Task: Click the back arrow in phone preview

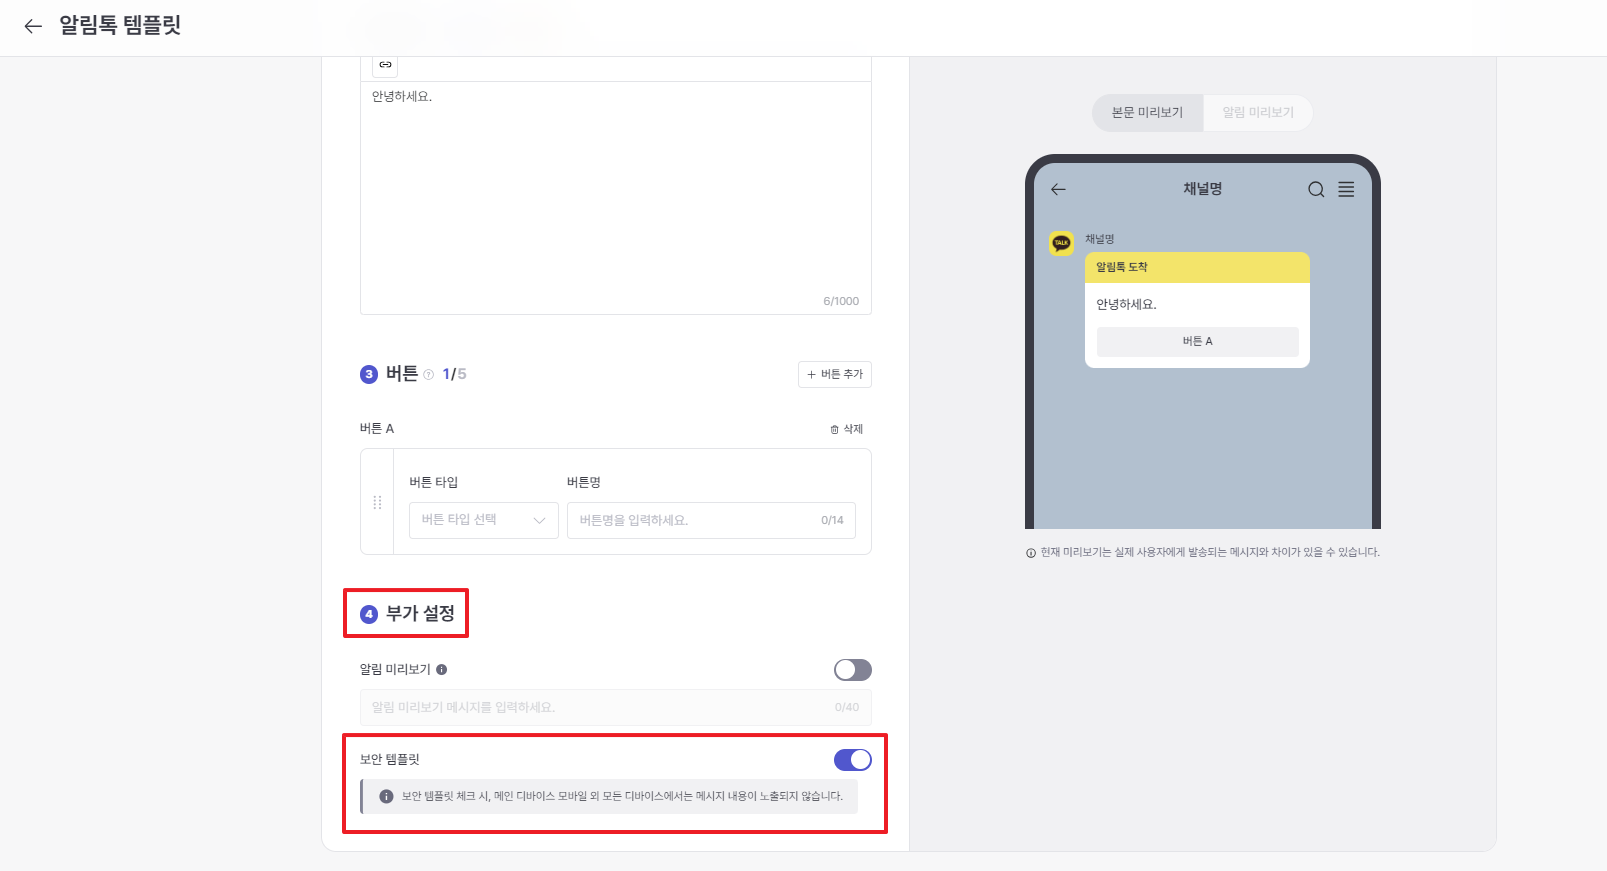Action: [1058, 189]
